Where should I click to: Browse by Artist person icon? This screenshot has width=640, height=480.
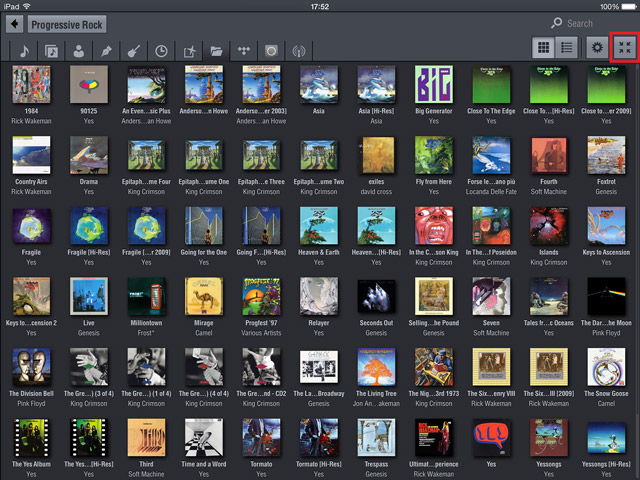click(x=78, y=49)
